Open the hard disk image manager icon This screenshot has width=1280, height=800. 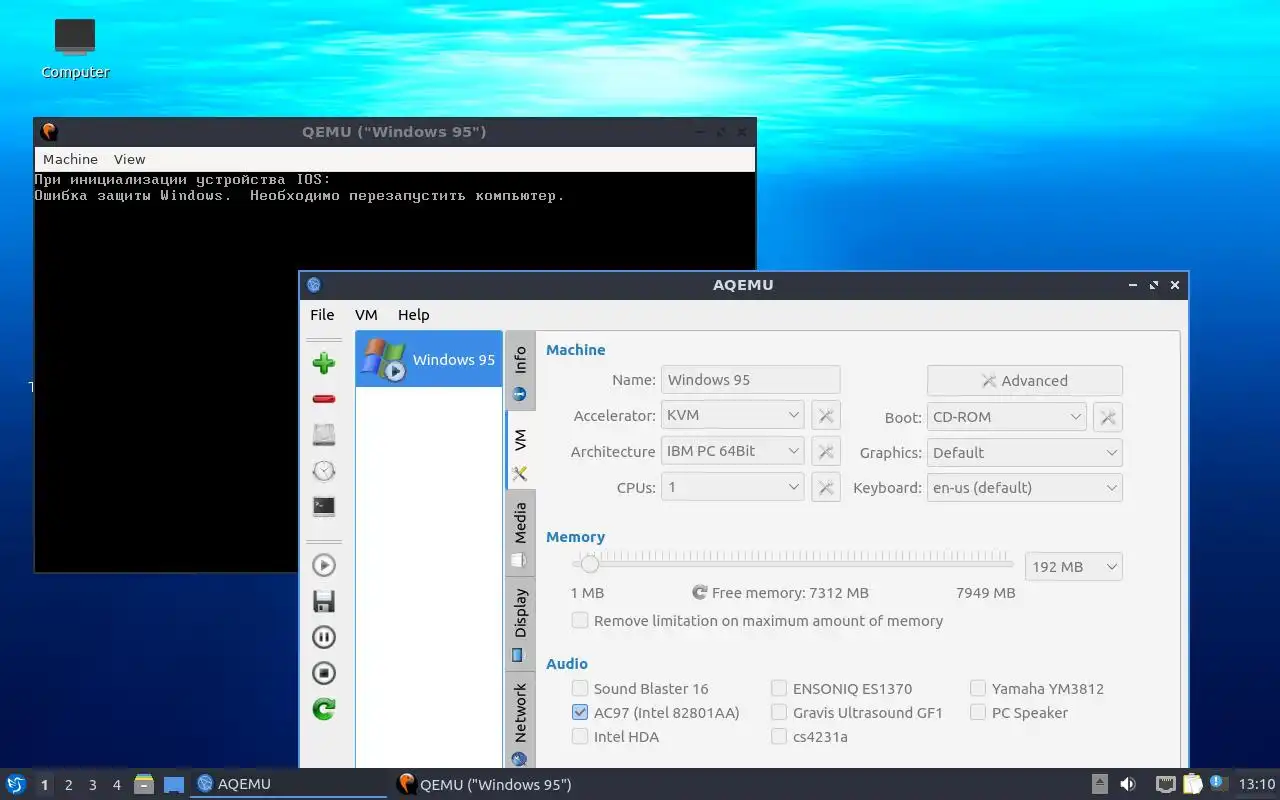click(324, 435)
